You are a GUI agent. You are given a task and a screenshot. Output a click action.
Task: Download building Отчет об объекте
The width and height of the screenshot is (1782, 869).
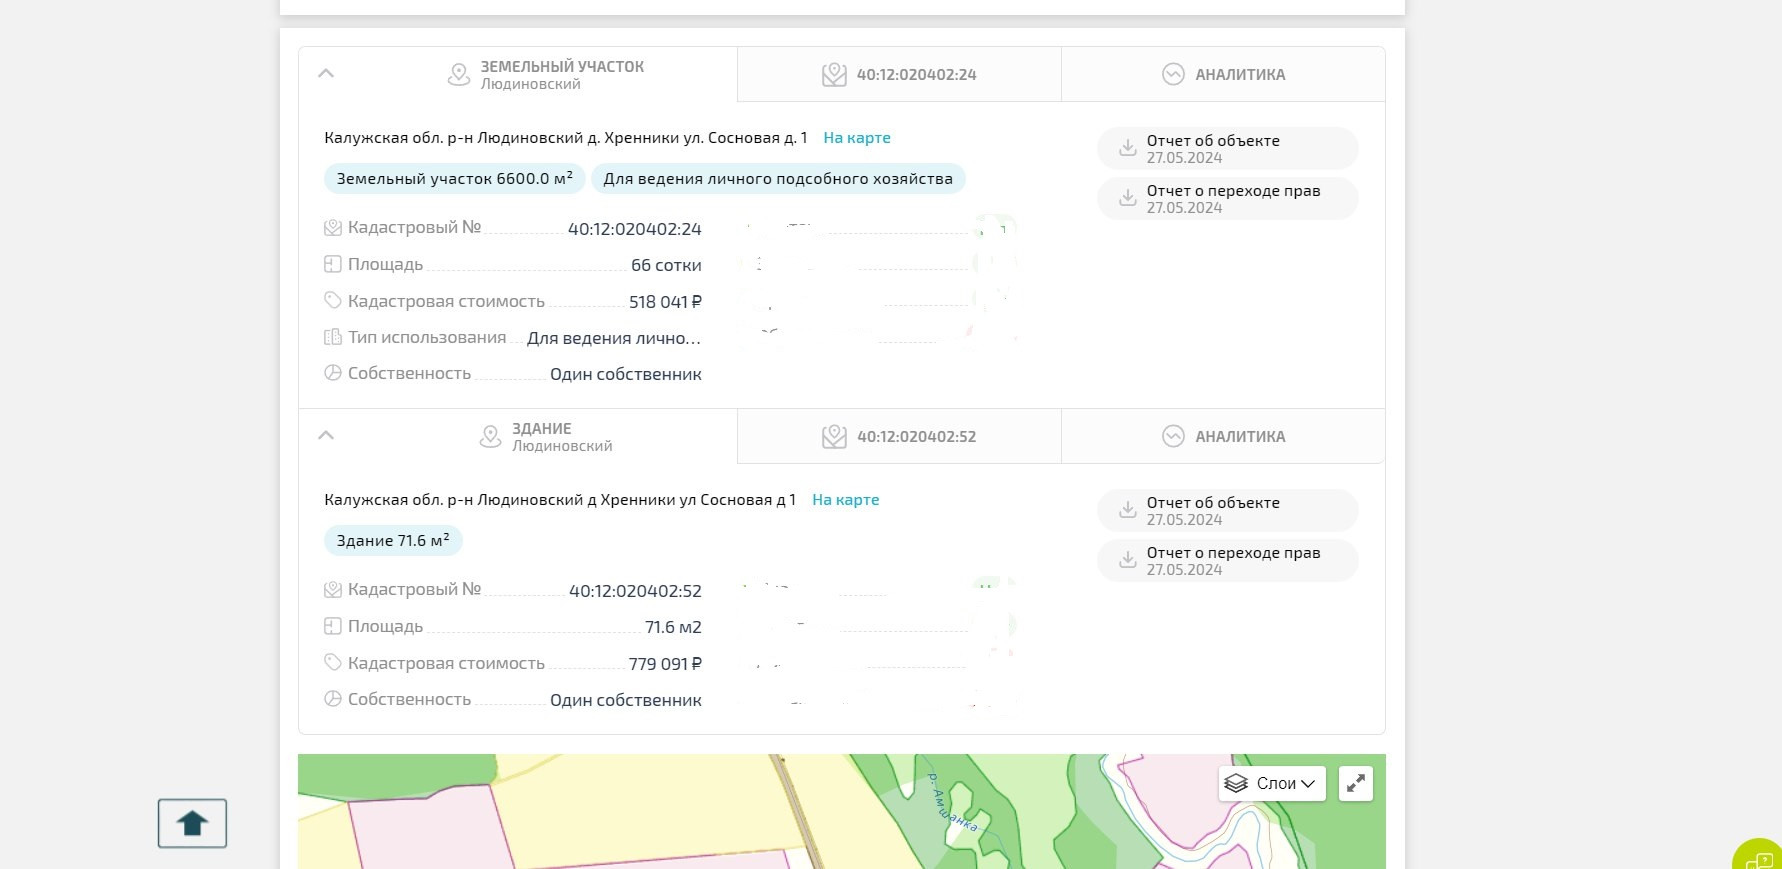coord(1227,510)
